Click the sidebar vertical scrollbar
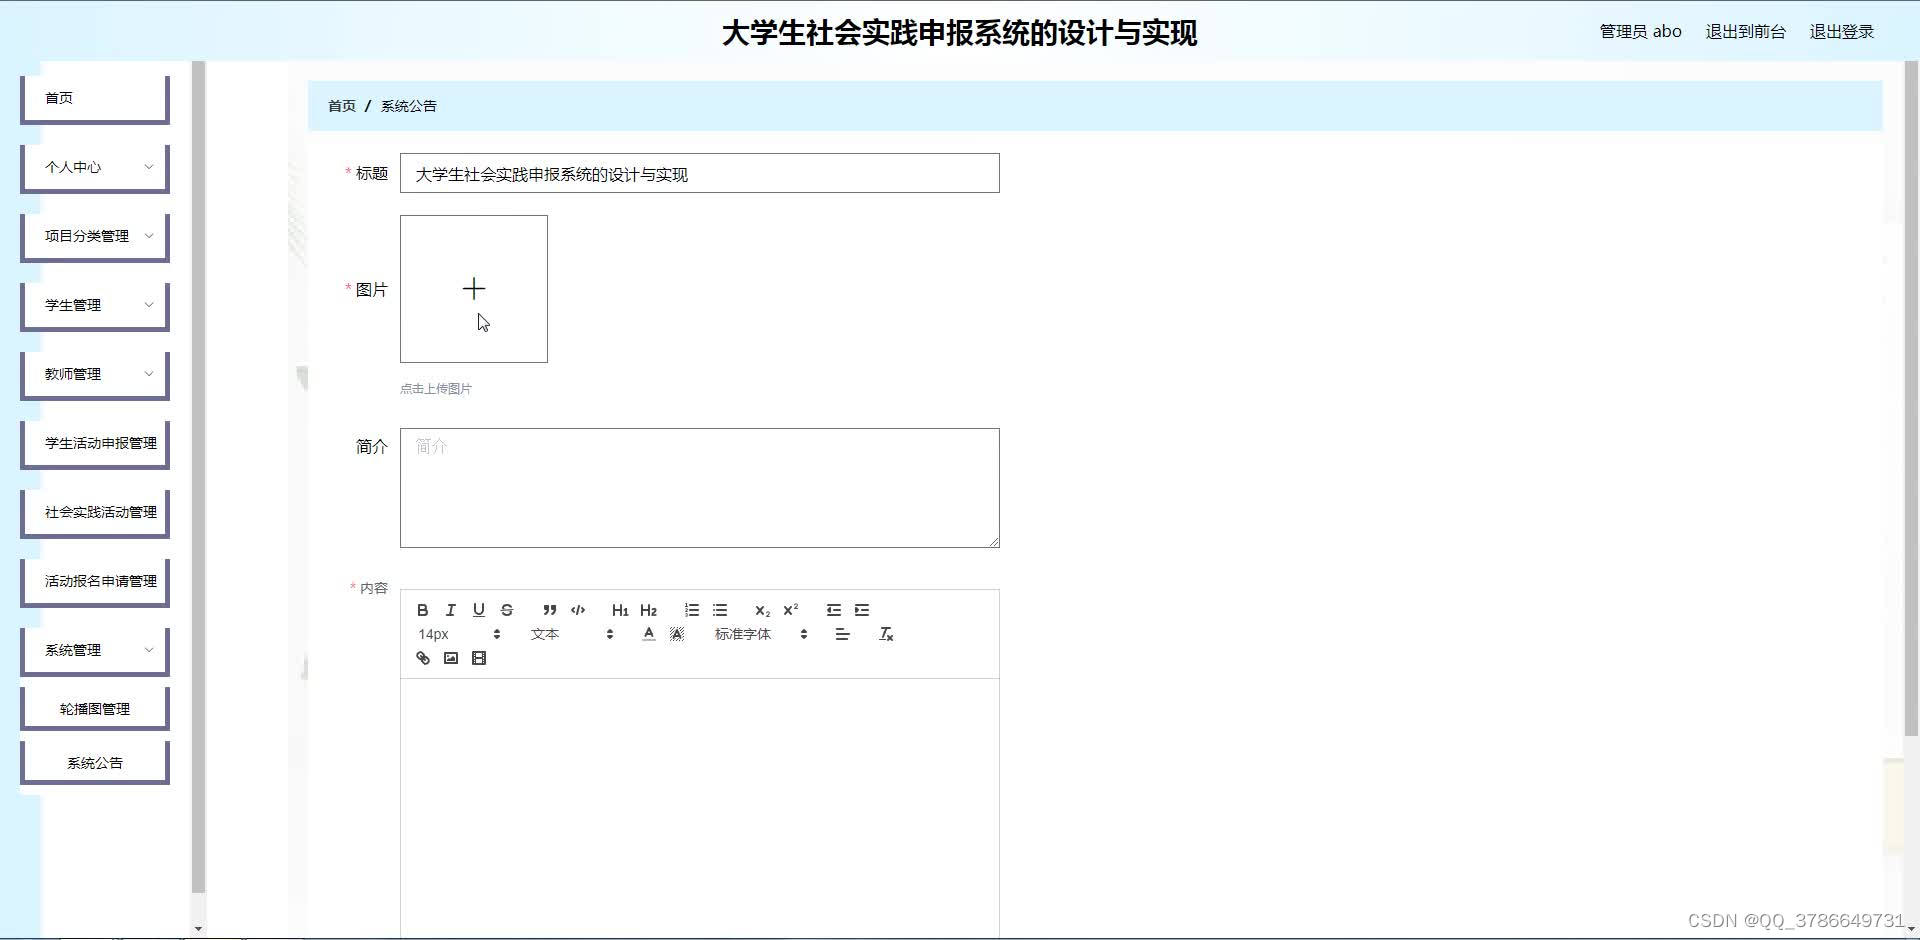The width and height of the screenshot is (1920, 940). [x=198, y=476]
